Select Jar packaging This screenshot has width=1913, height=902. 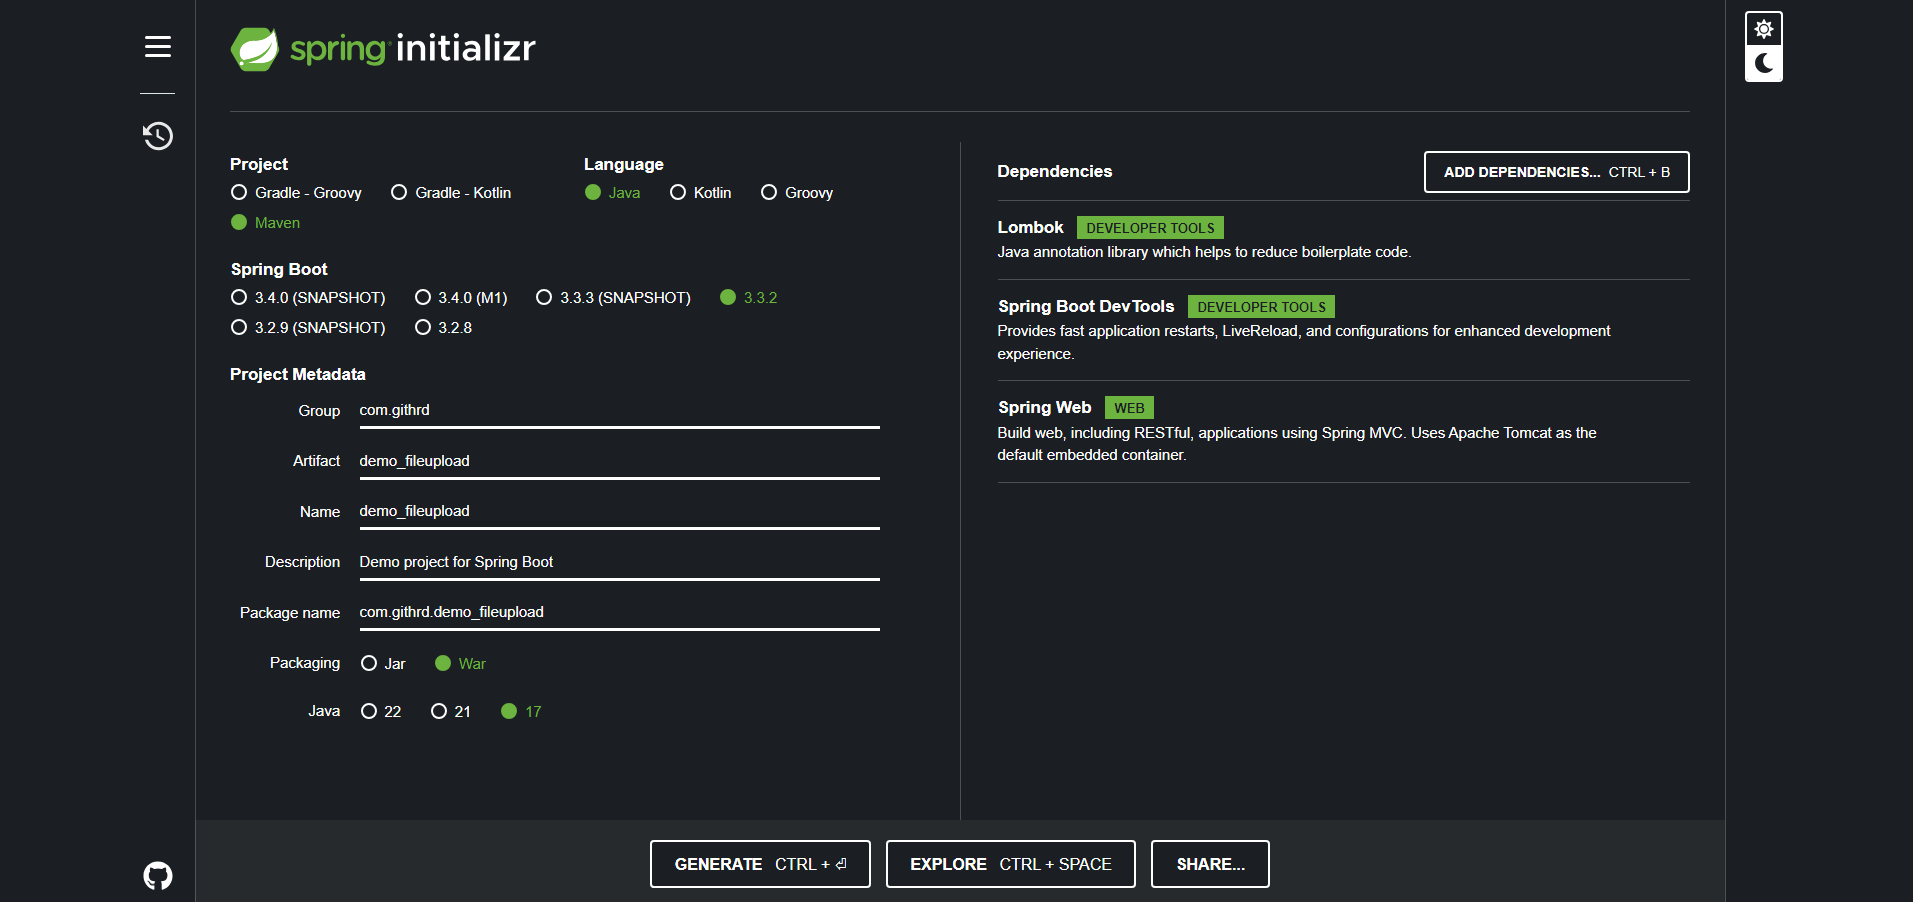[383, 663]
